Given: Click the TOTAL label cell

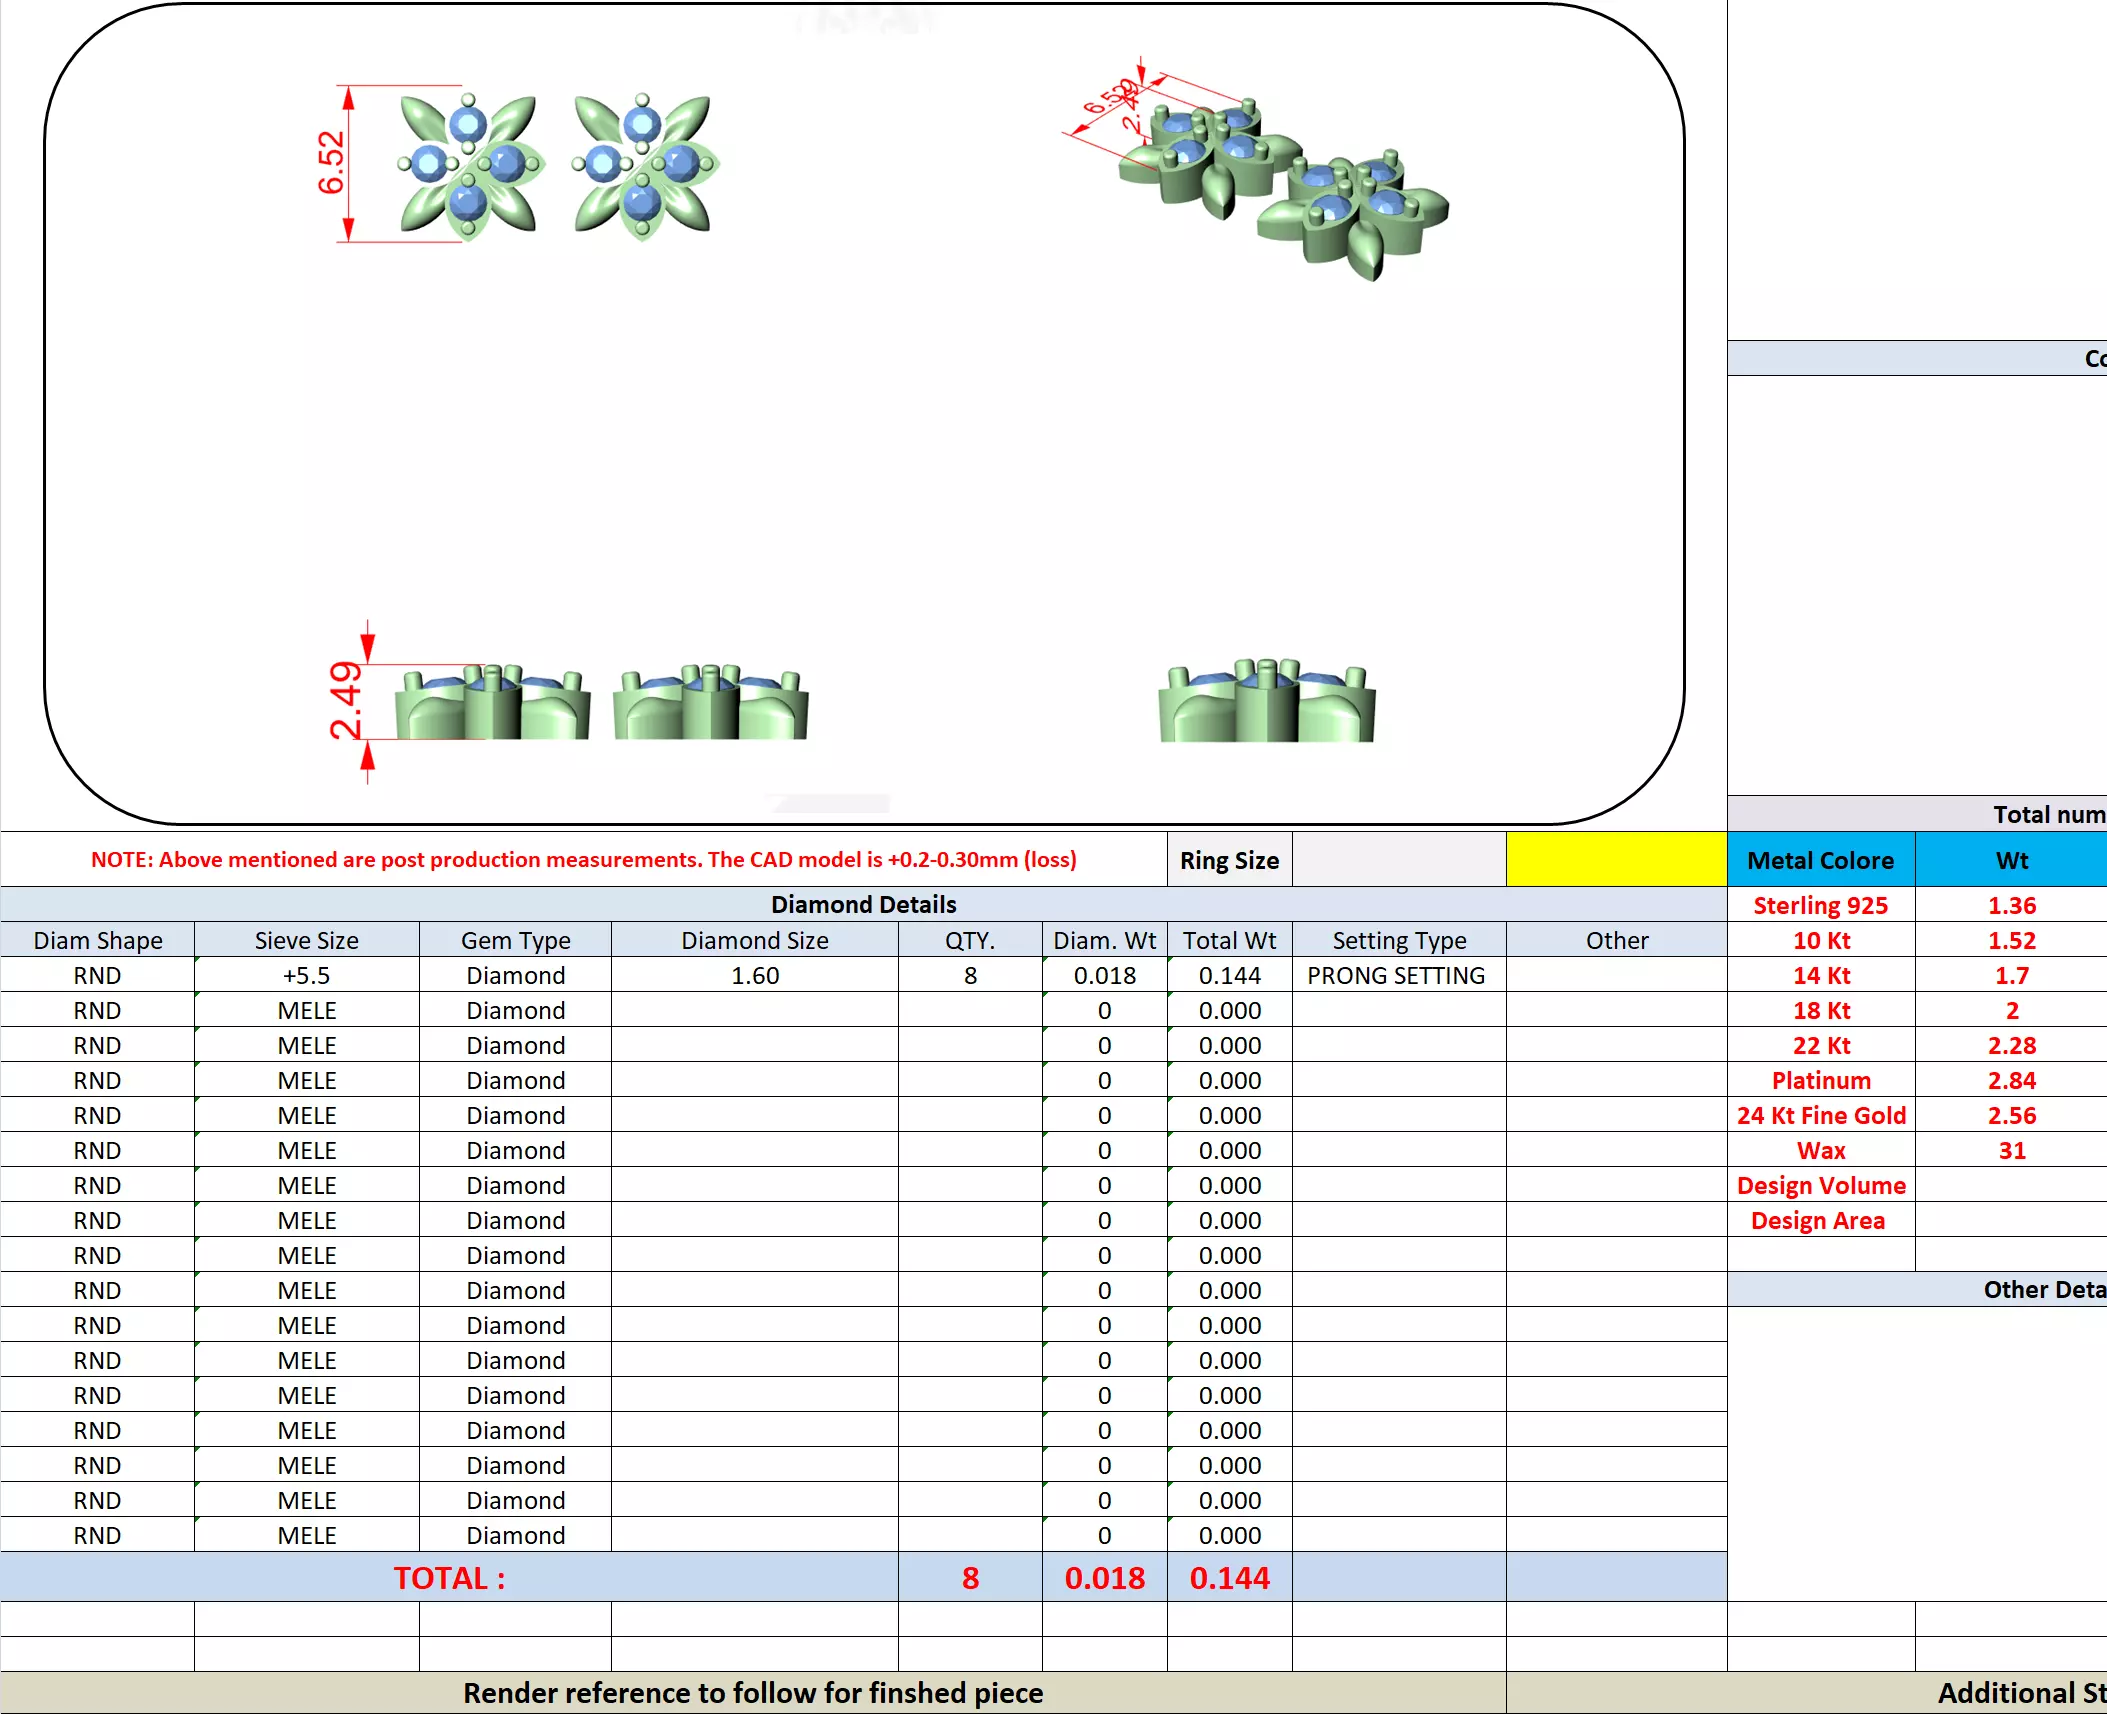Looking at the screenshot, I should [449, 1578].
